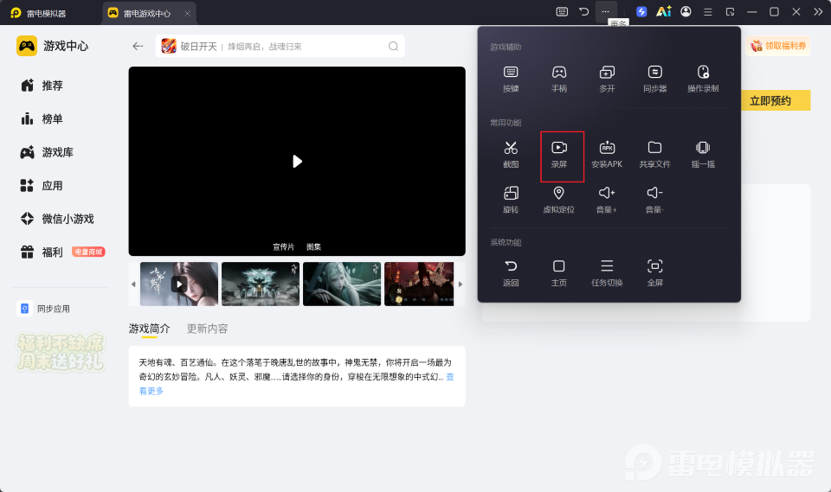Click the 破日开天 search field
The image size is (831, 492).
tap(280, 46)
